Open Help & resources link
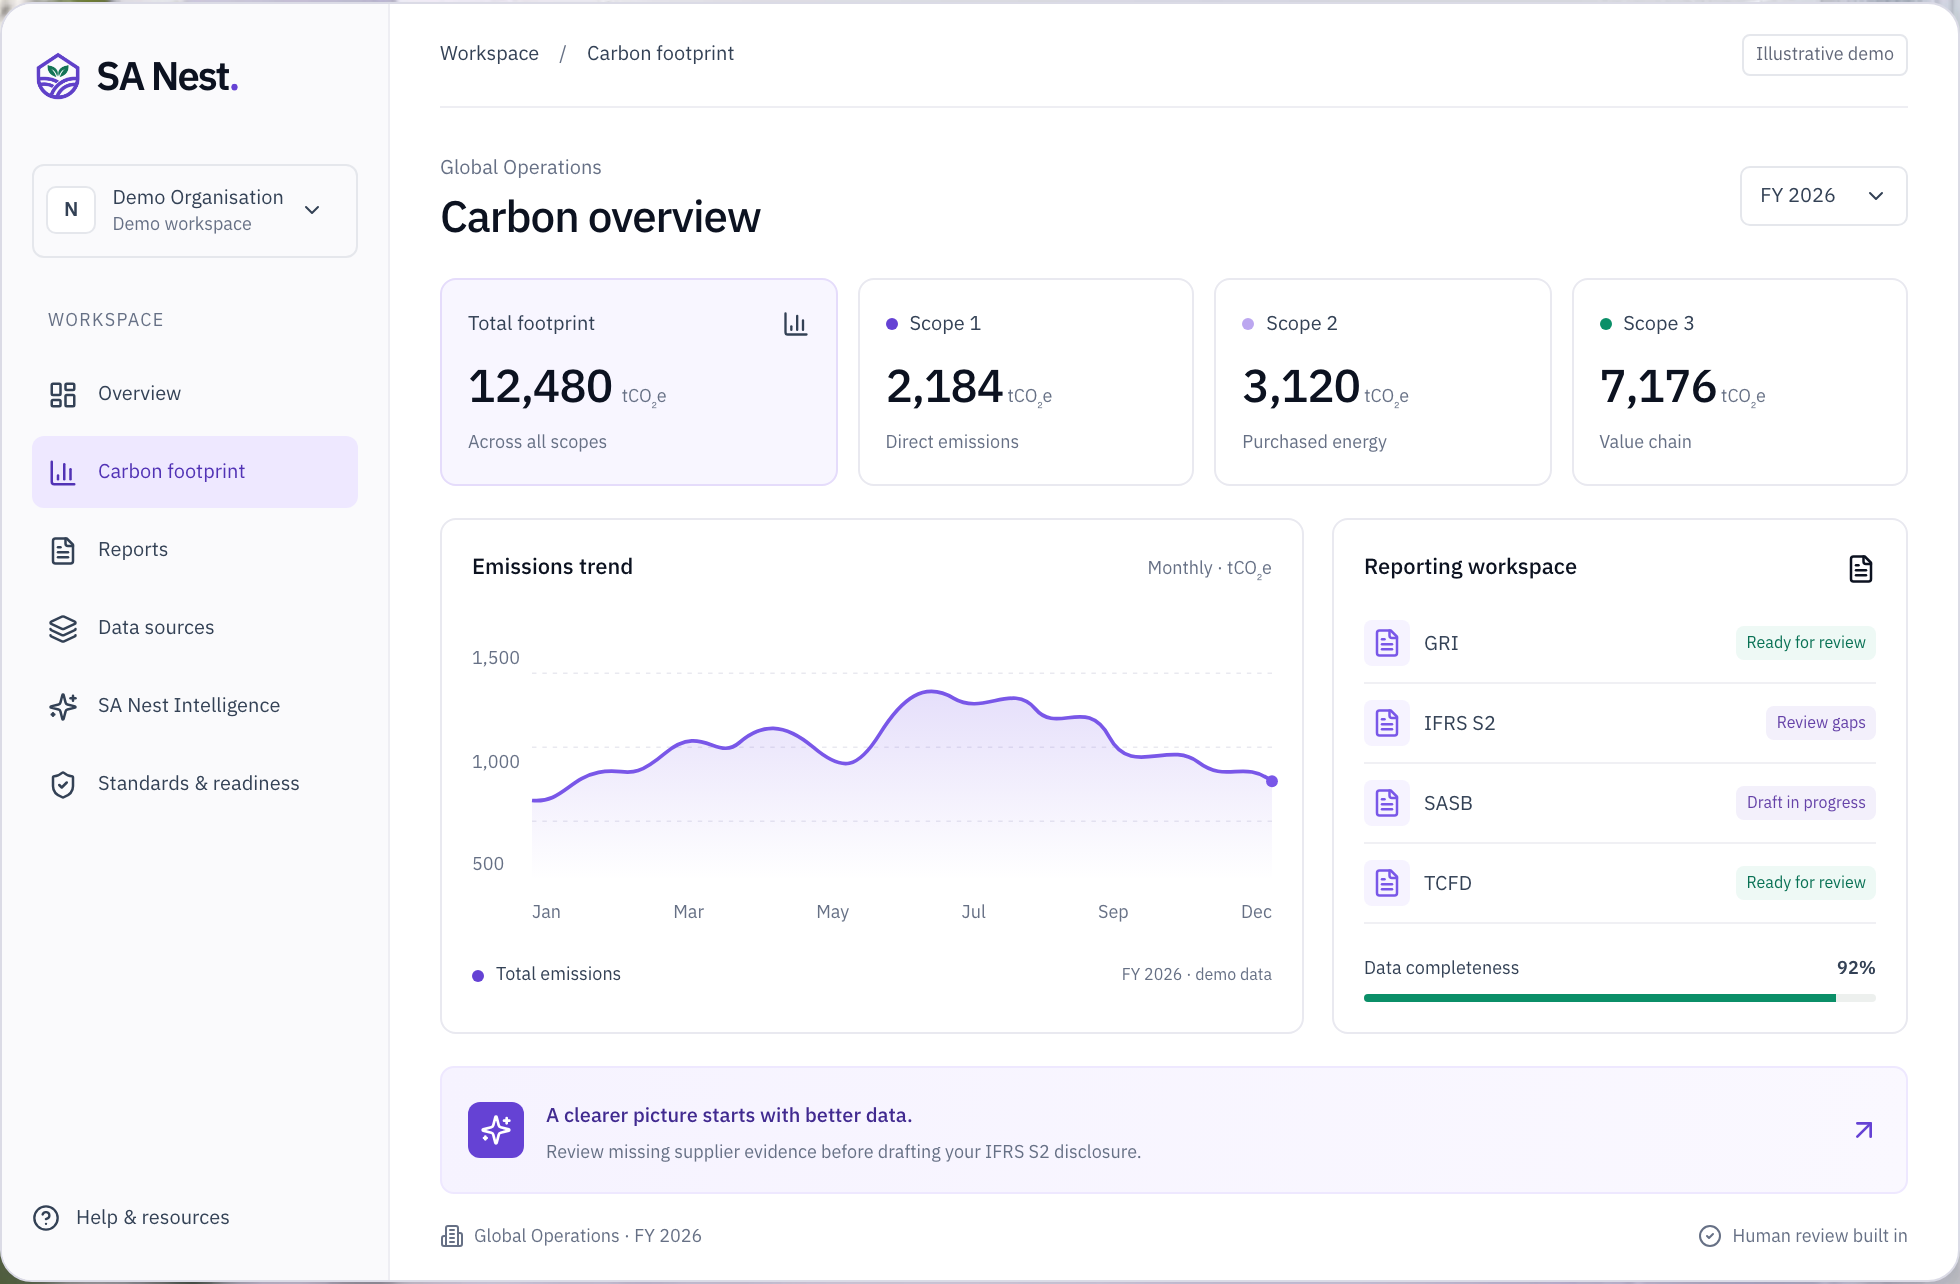 pos(132,1217)
